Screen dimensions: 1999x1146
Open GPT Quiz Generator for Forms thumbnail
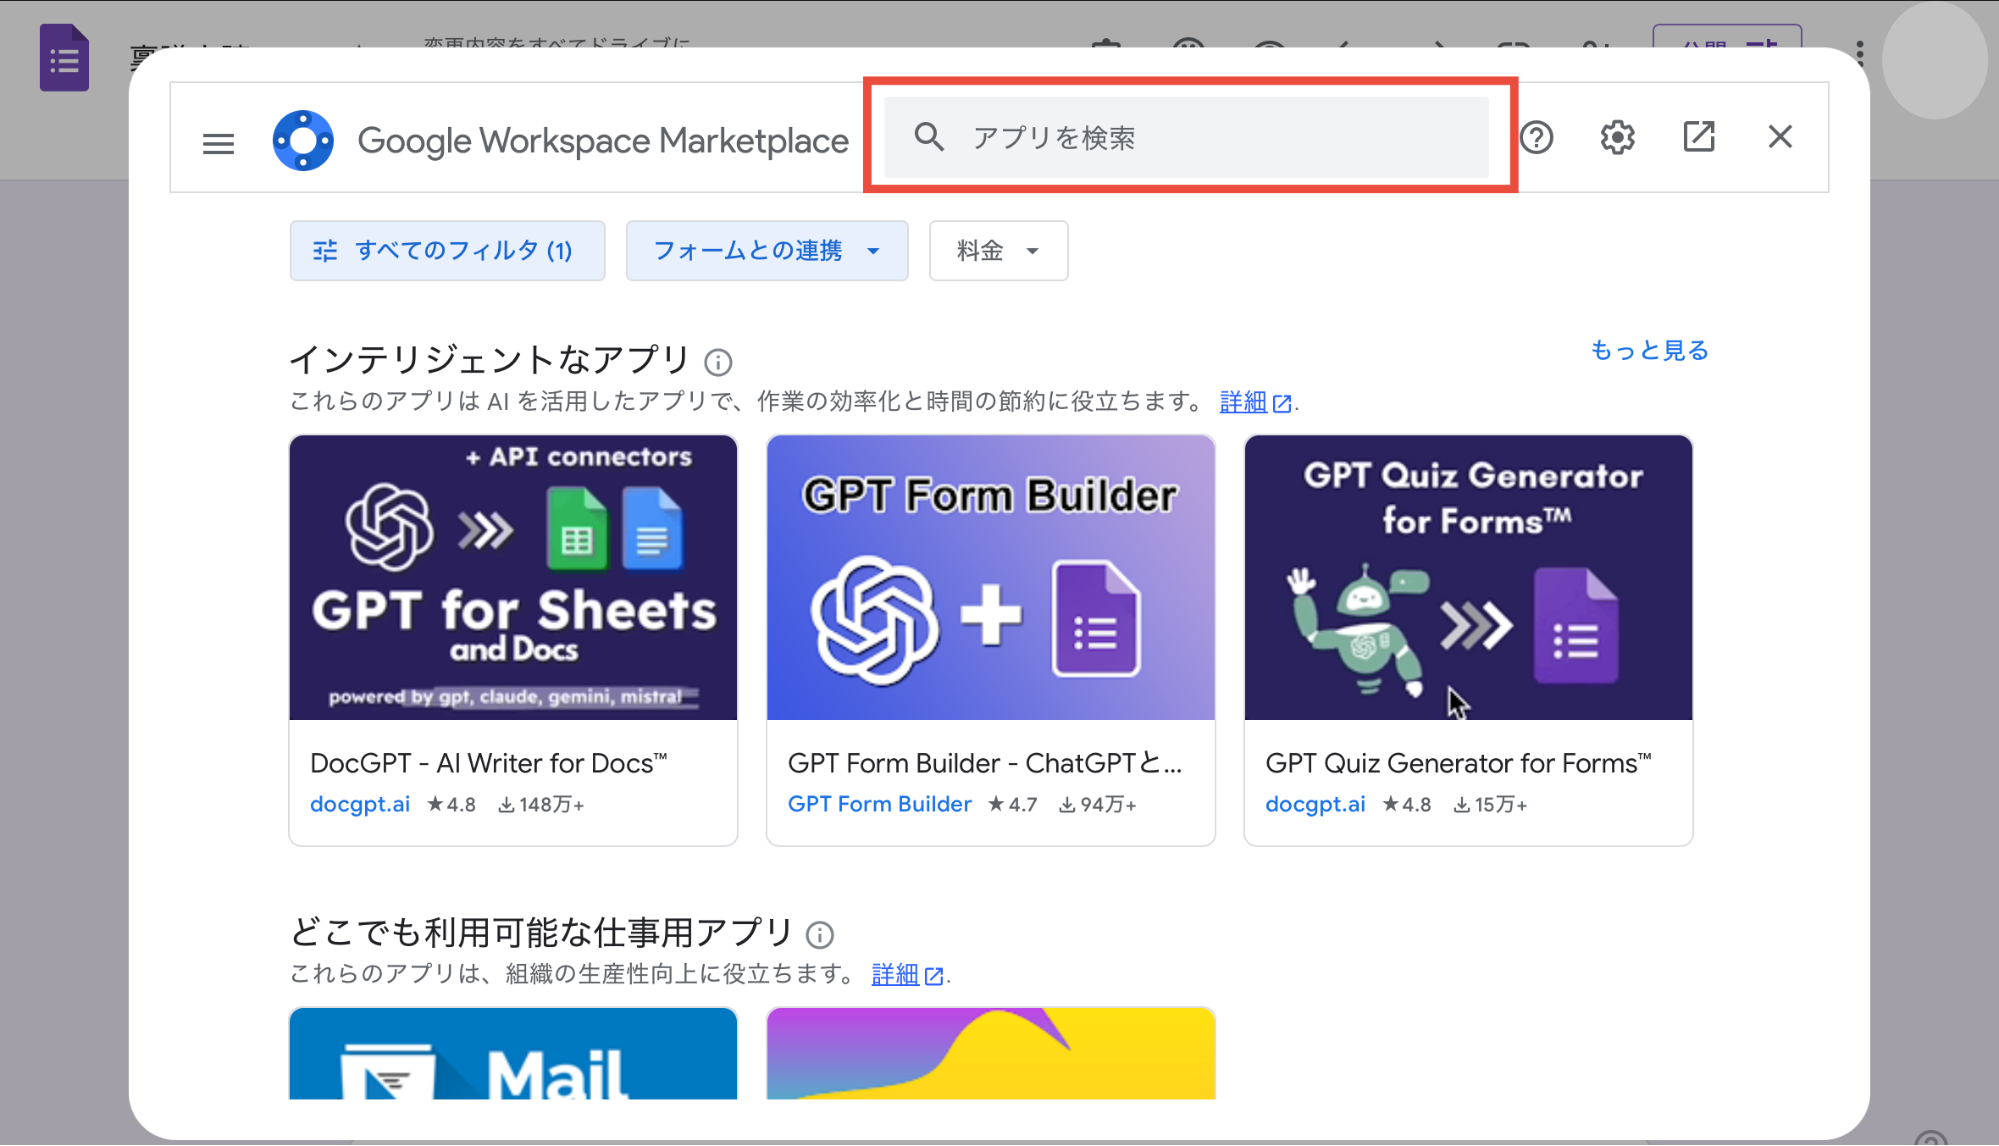[1468, 577]
